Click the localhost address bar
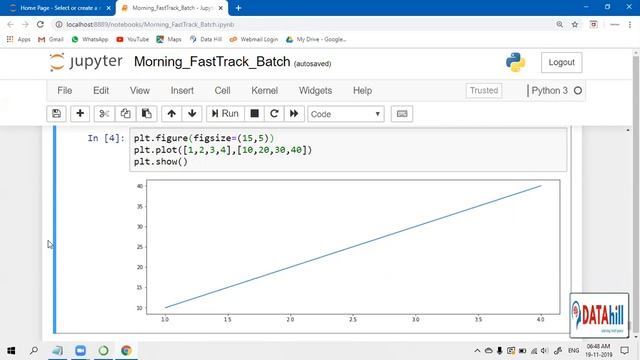Viewport: 640px width, 360px height. [302, 24]
